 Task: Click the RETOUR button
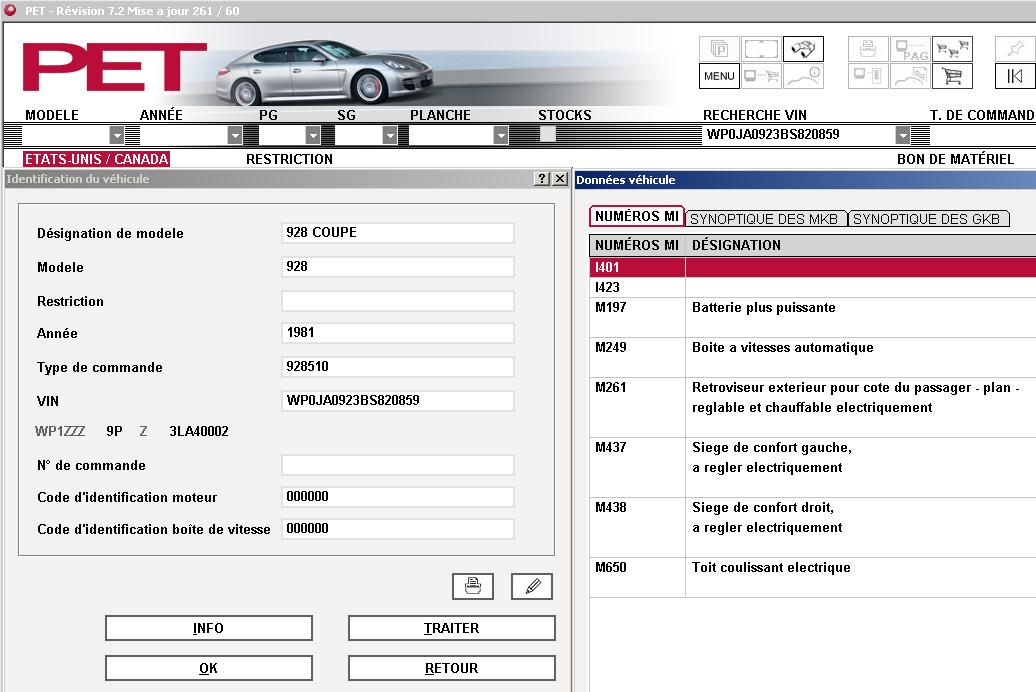click(x=451, y=668)
